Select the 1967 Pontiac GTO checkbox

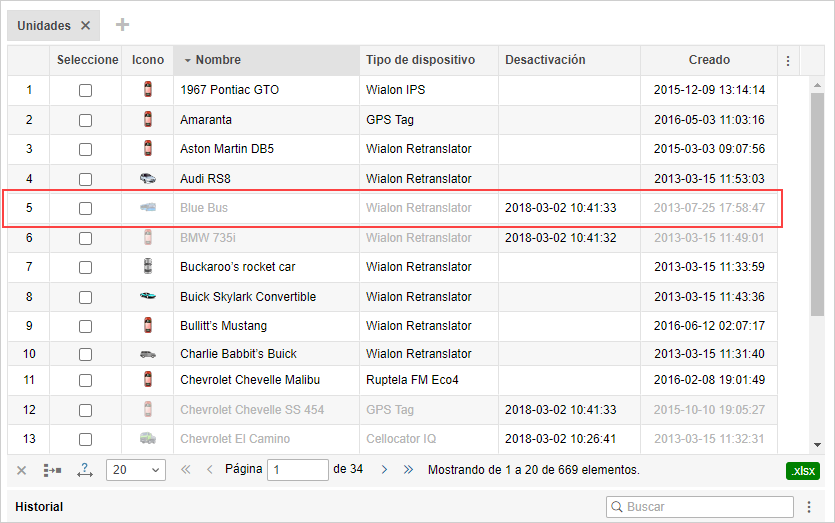pos(85,90)
